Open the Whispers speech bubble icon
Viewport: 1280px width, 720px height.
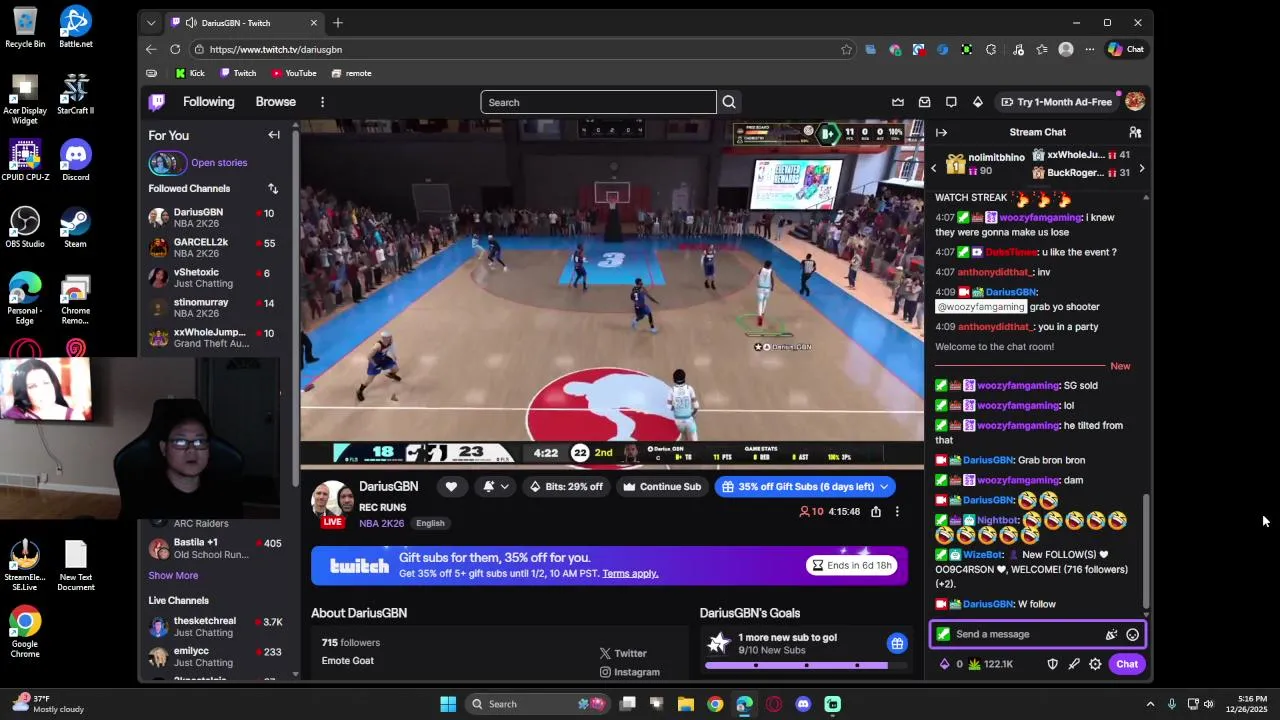pos(951,102)
